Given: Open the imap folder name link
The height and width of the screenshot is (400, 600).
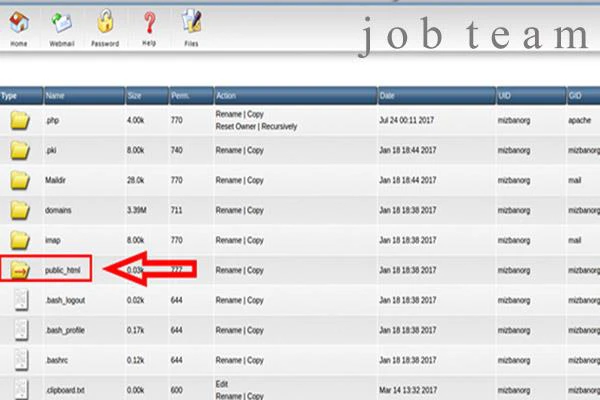Looking at the screenshot, I should (54, 240).
